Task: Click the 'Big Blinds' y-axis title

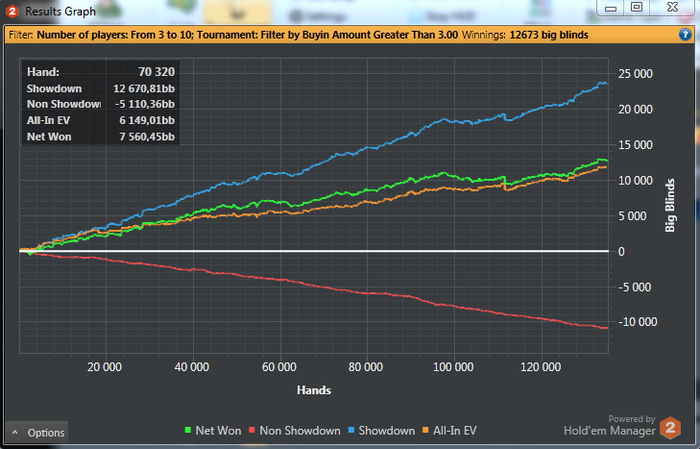Action: (670, 205)
